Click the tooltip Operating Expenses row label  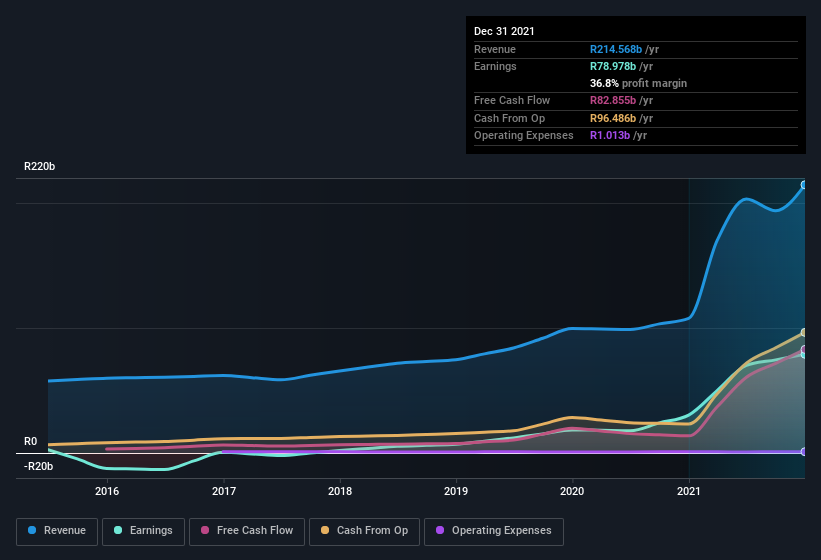pos(524,136)
